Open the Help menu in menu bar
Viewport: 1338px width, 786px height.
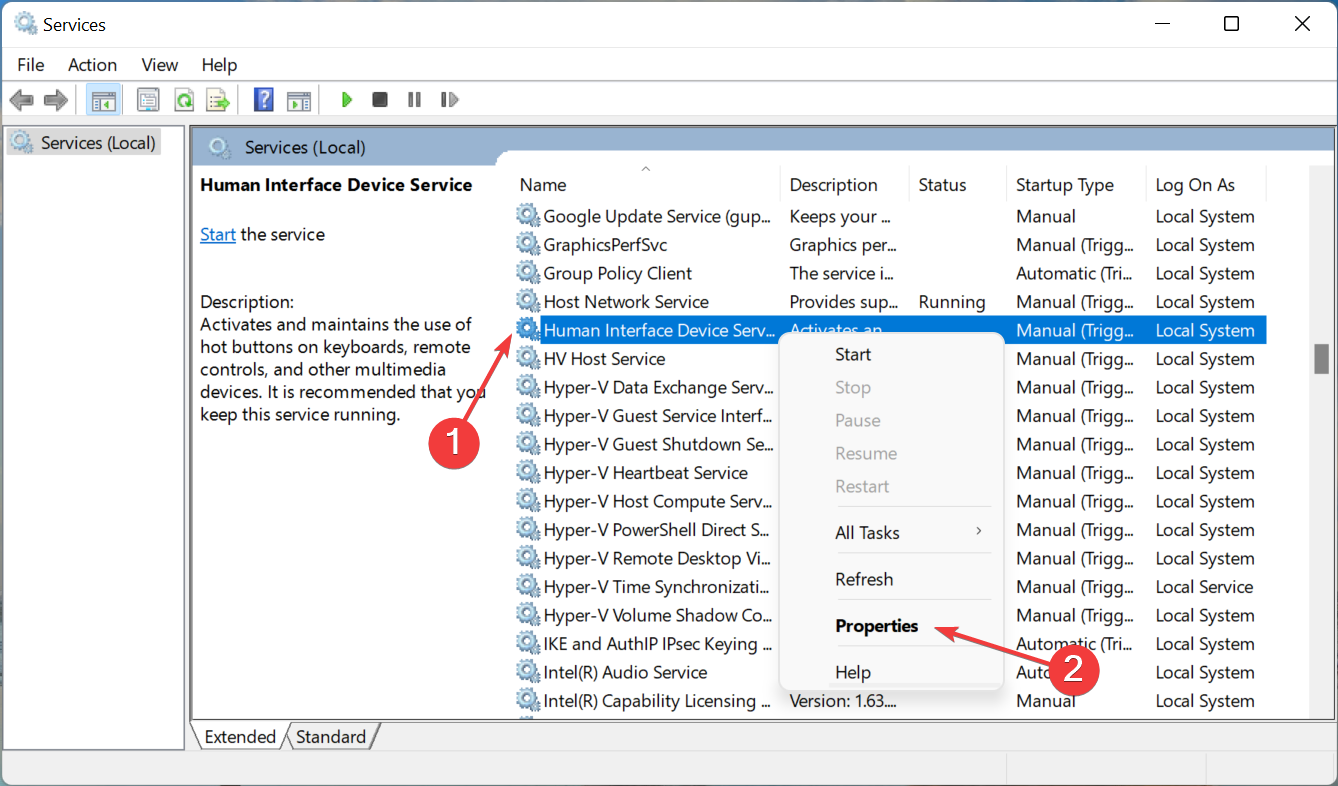219,64
